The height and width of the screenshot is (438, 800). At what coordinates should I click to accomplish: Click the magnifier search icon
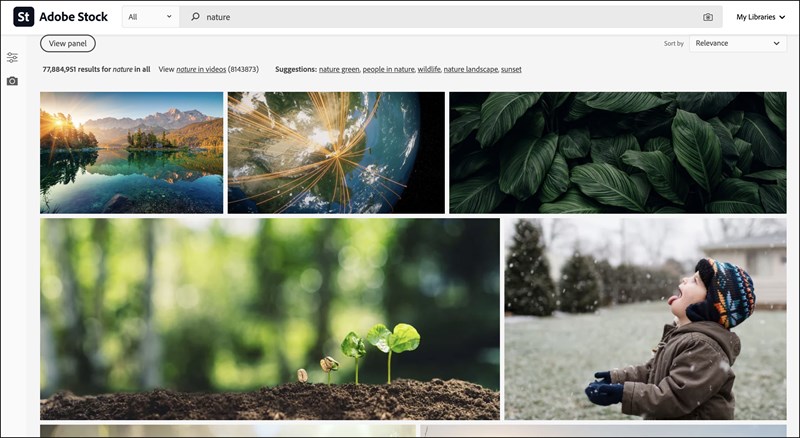pos(195,17)
